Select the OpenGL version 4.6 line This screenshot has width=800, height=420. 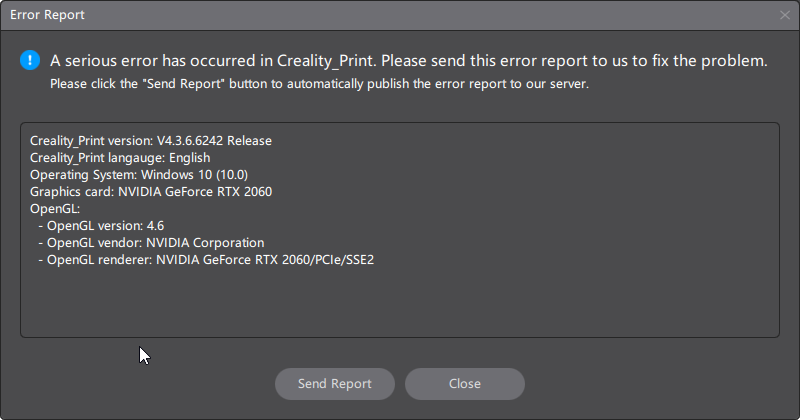99,226
